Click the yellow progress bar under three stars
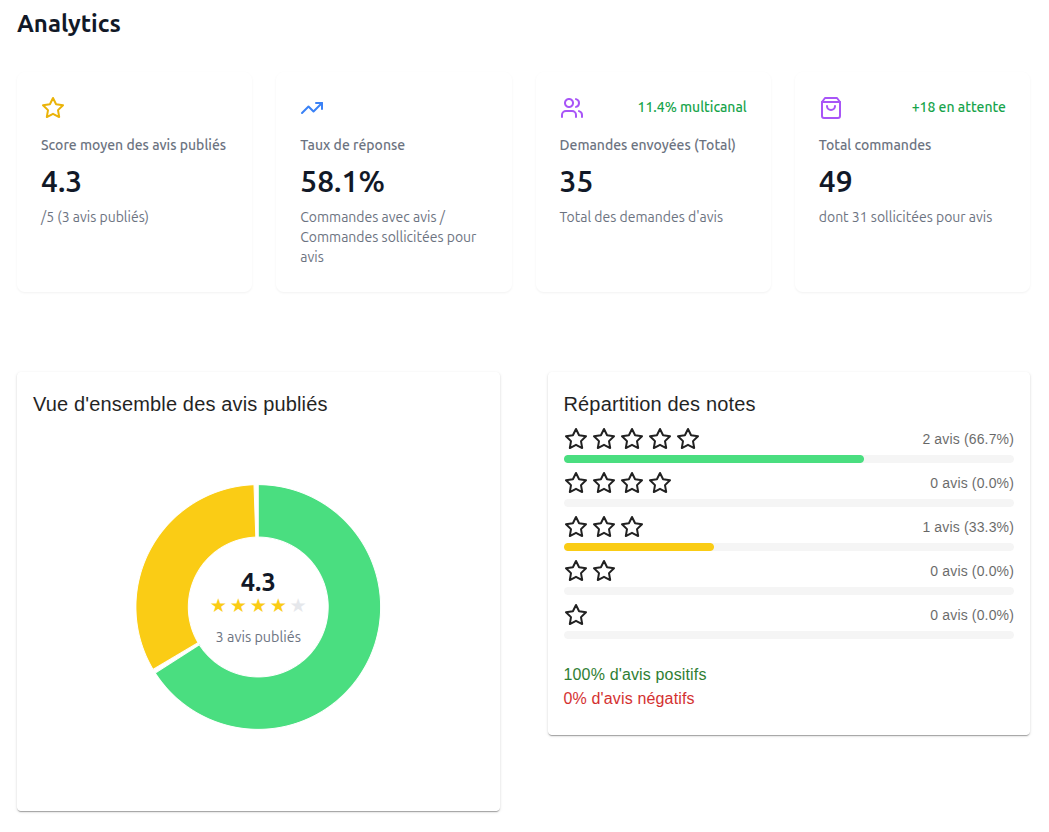This screenshot has width=1049, height=832. [x=638, y=546]
